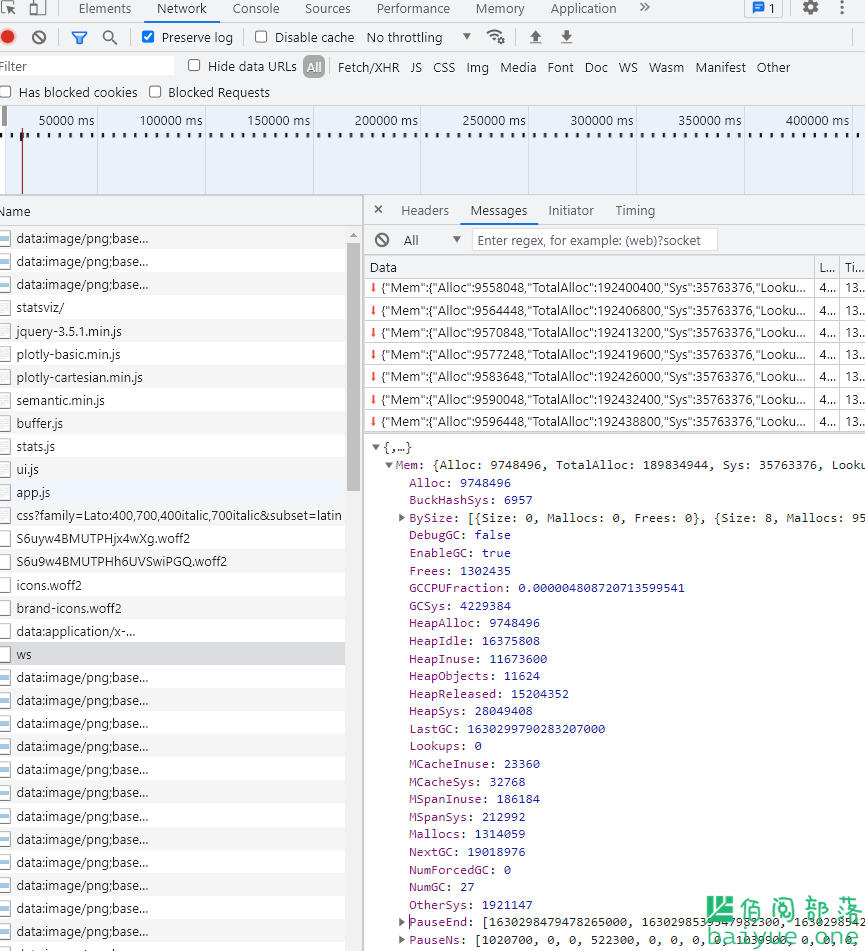This screenshot has height=951, width=865.
Task: Check Hide data URLs
Action: [194, 66]
